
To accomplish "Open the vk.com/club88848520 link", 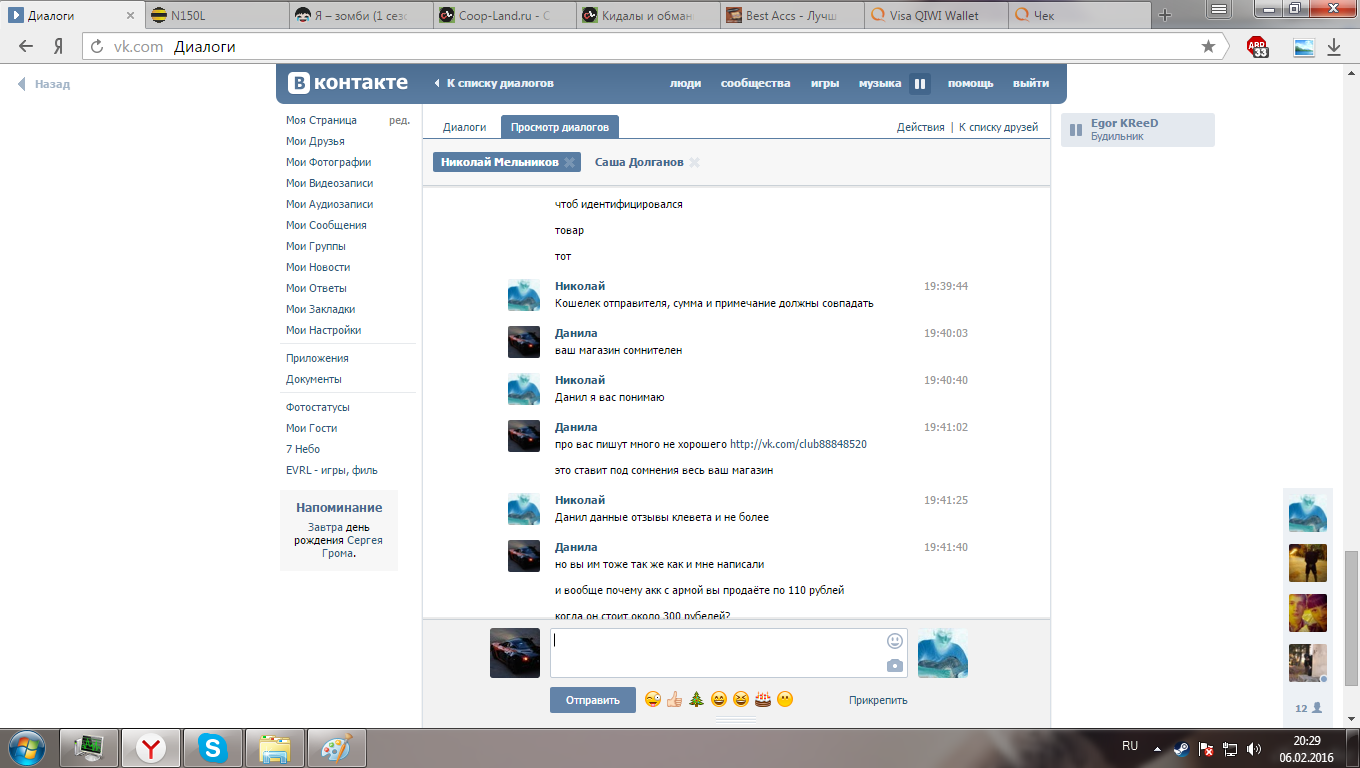I will coord(798,444).
